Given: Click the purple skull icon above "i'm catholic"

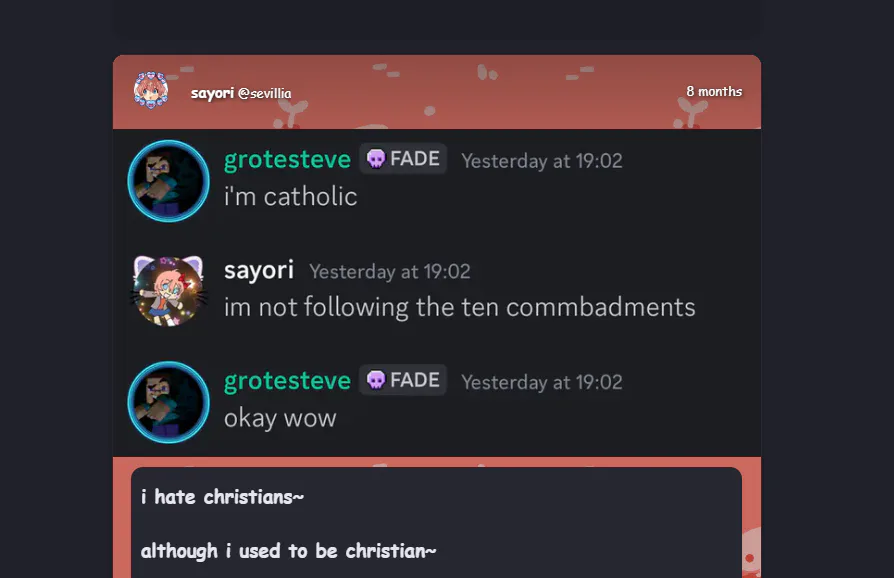Looking at the screenshot, I should click(x=376, y=158).
